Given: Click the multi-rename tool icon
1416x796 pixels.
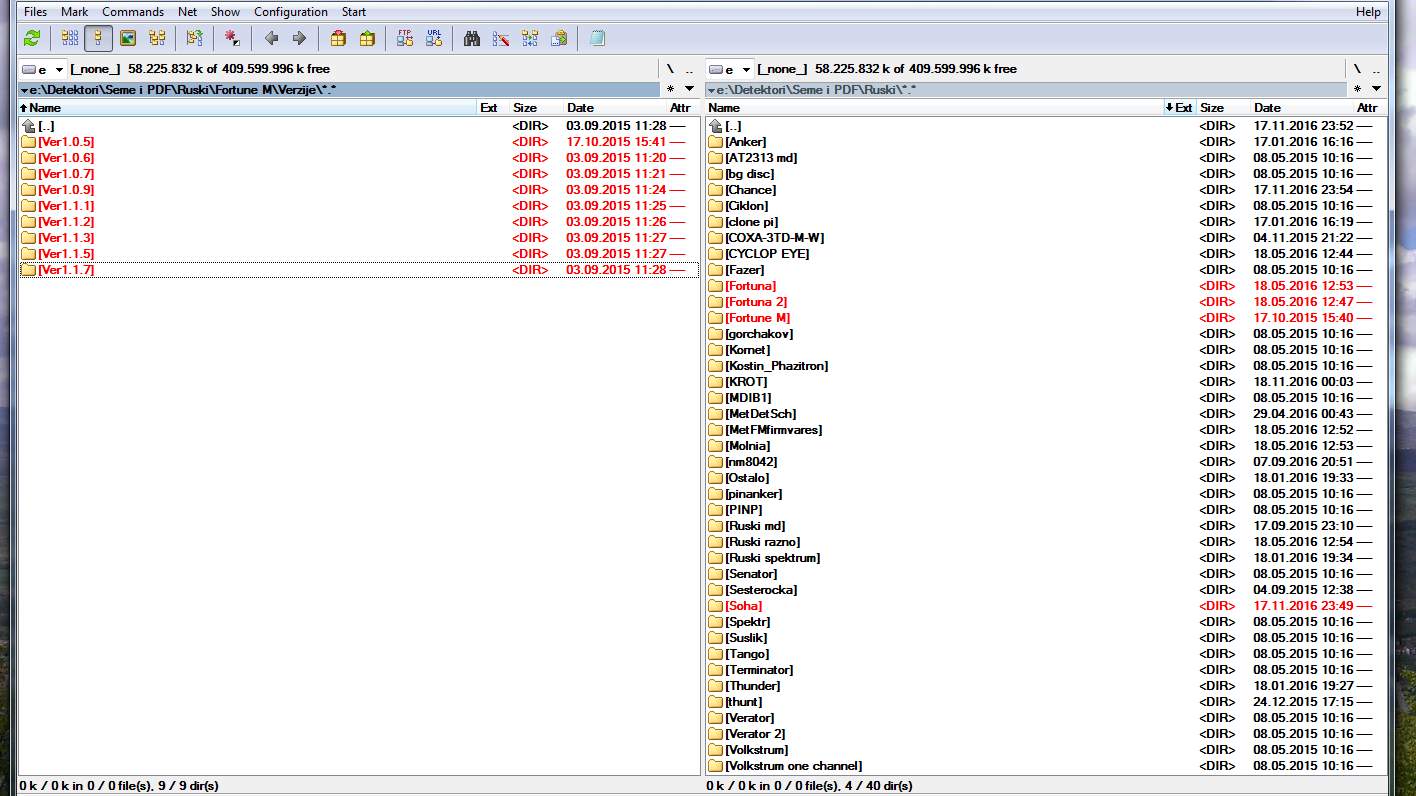Looking at the screenshot, I should pos(501,38).
